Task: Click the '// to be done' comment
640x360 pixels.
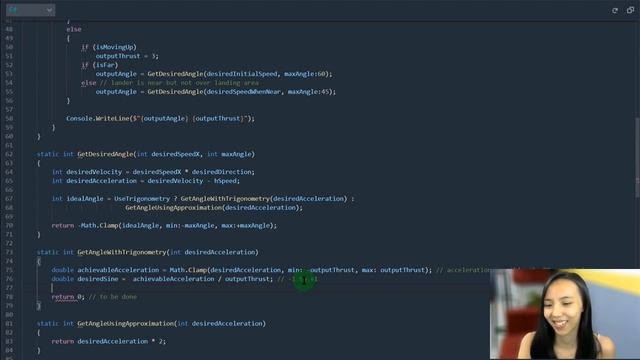Action: click(113, 297)
